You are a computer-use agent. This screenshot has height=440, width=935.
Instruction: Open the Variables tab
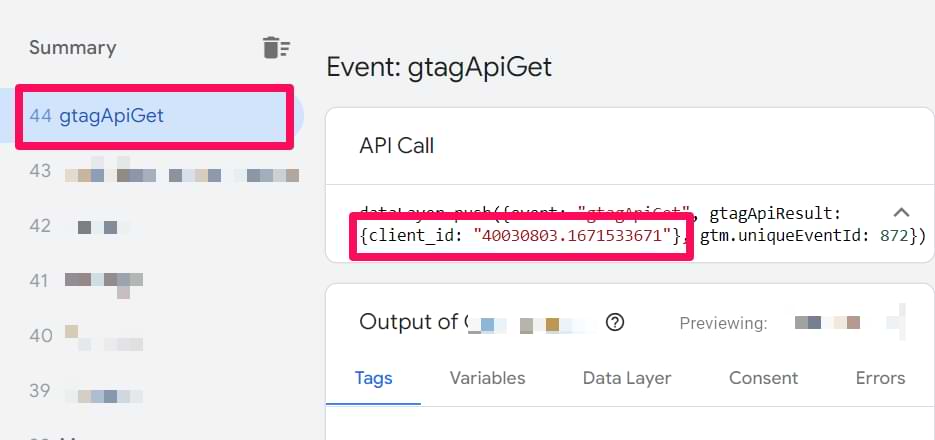(487, 378)
